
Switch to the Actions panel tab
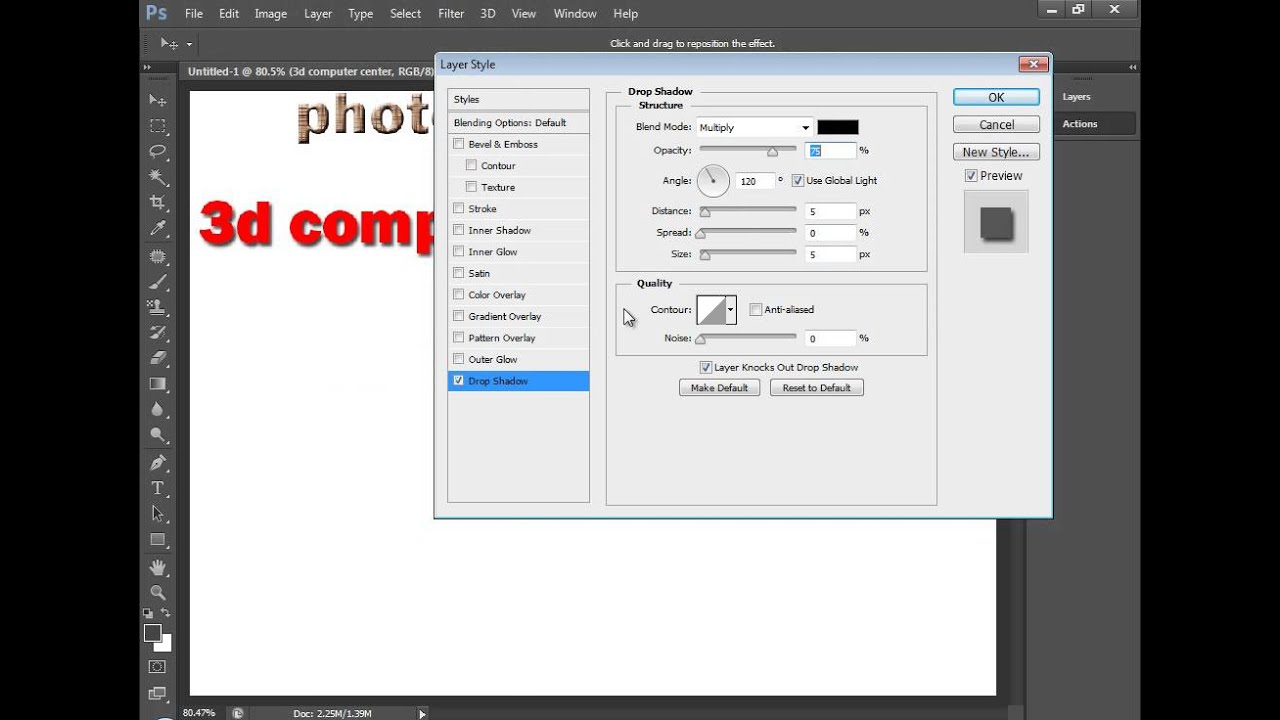pyautogui.click(x=1080, y=124)
